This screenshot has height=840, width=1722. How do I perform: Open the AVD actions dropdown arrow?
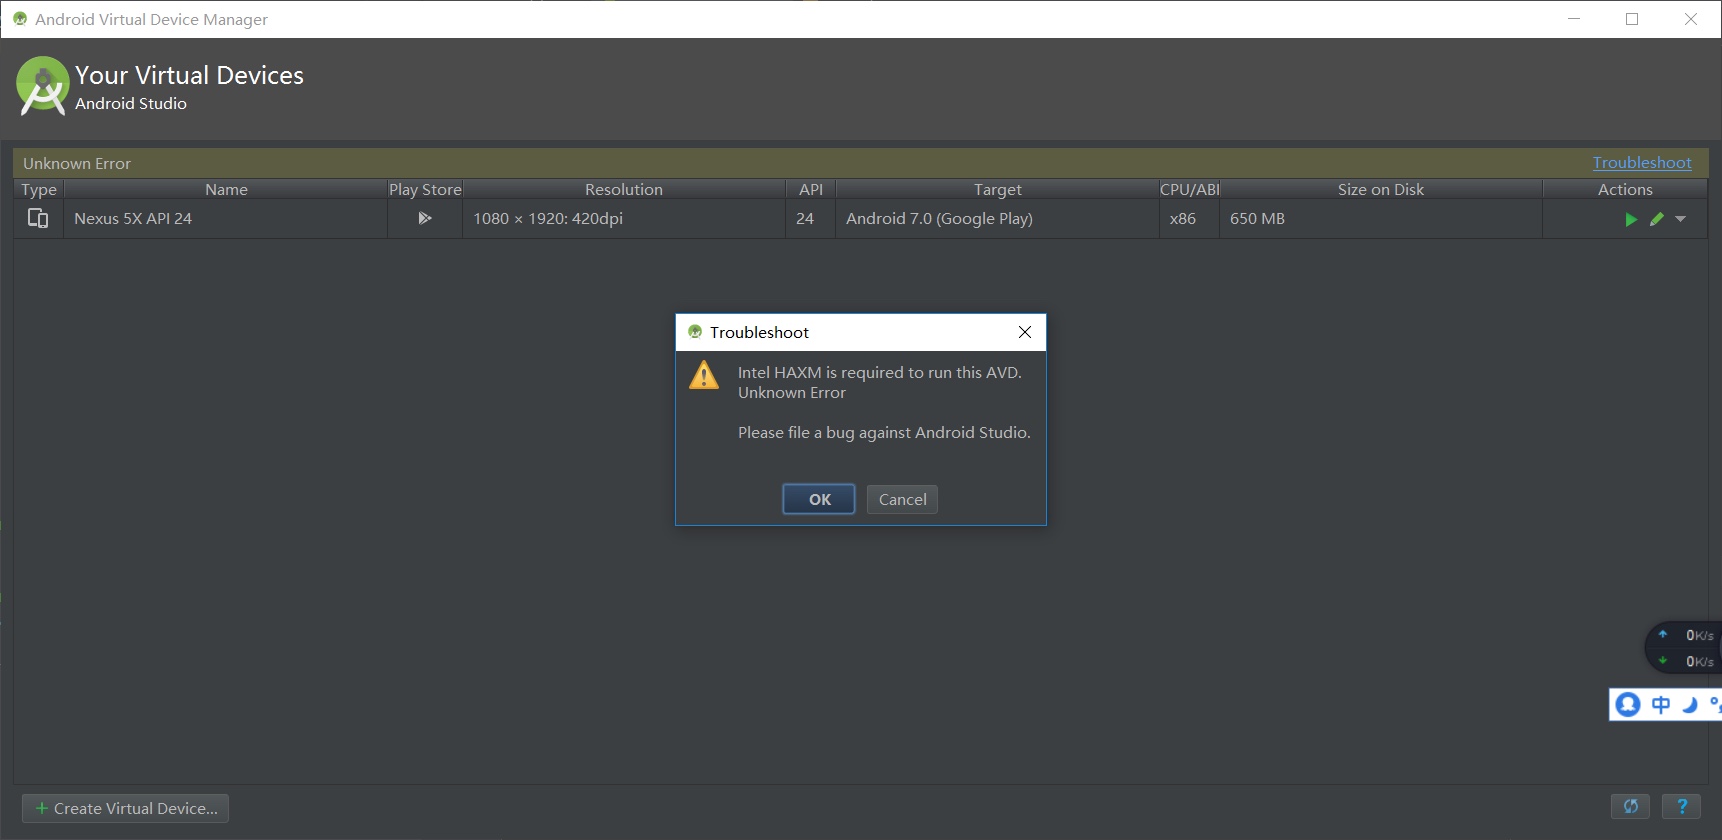coord(1681,219)
